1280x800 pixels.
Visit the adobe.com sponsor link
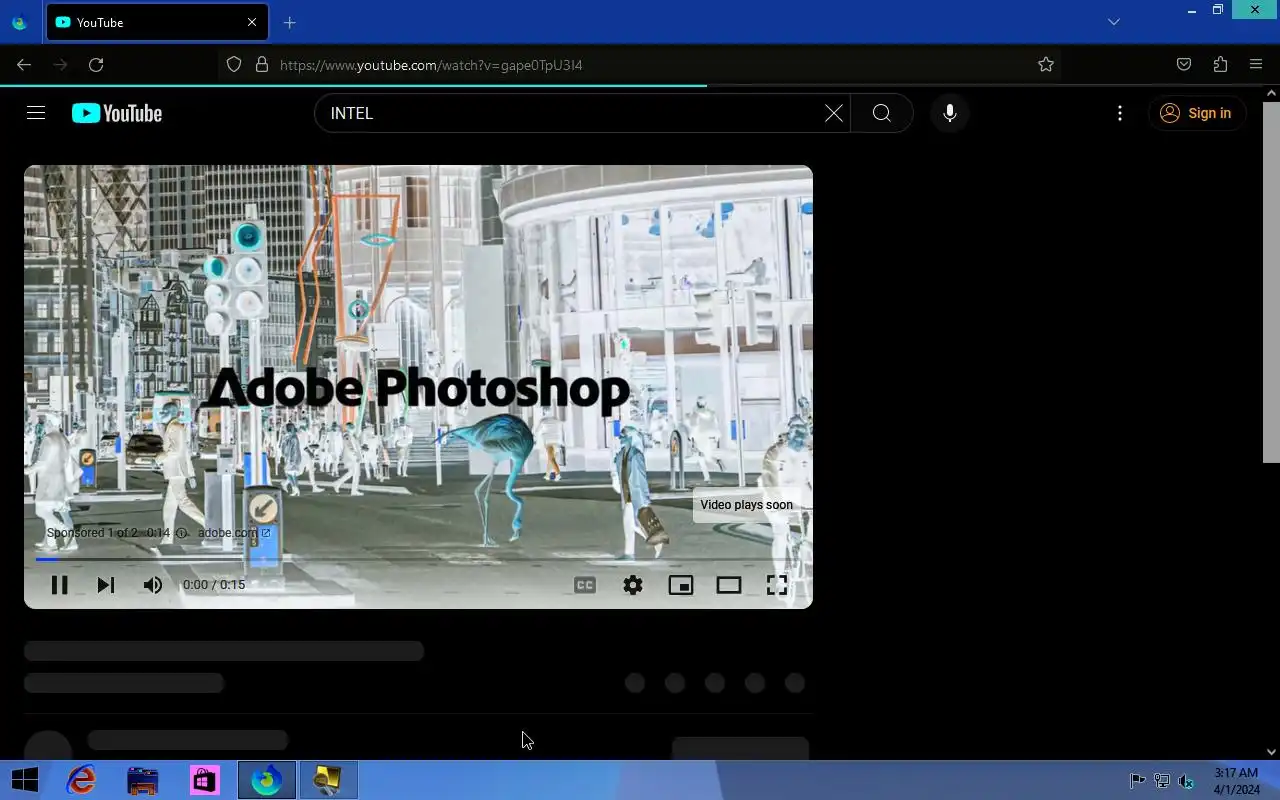tap(234, 533)
